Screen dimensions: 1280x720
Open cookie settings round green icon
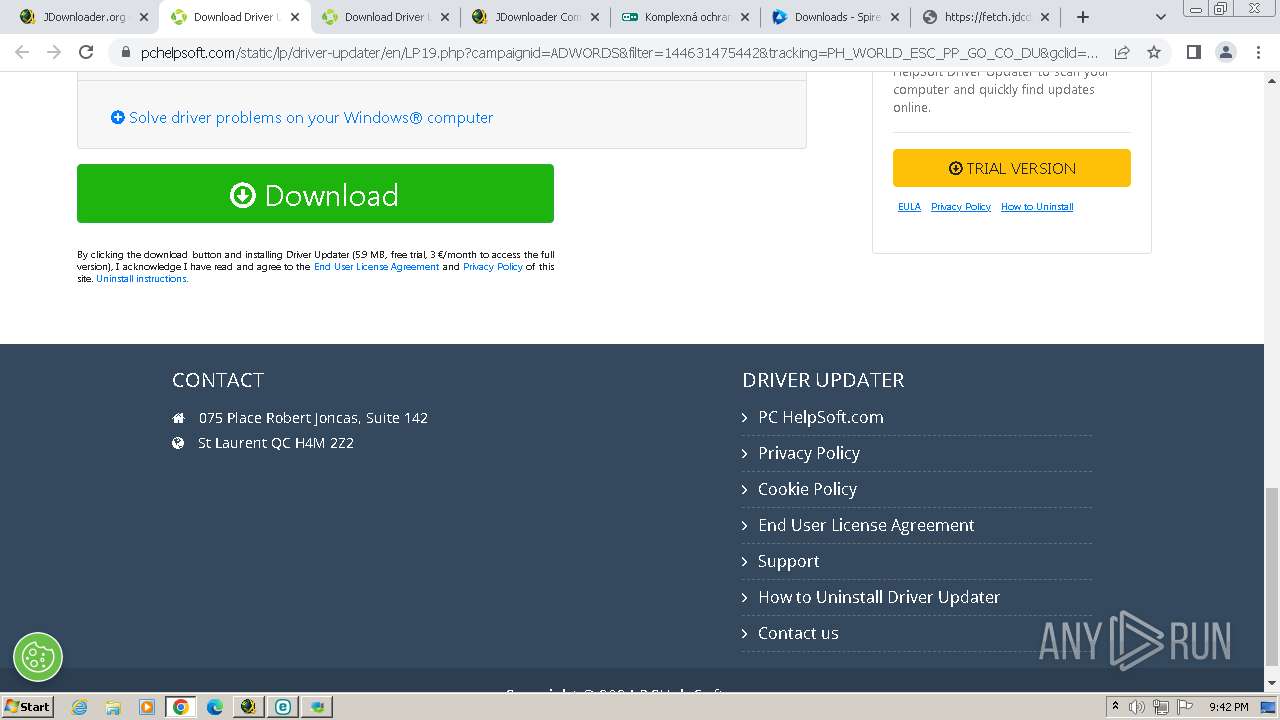(38, 657)
